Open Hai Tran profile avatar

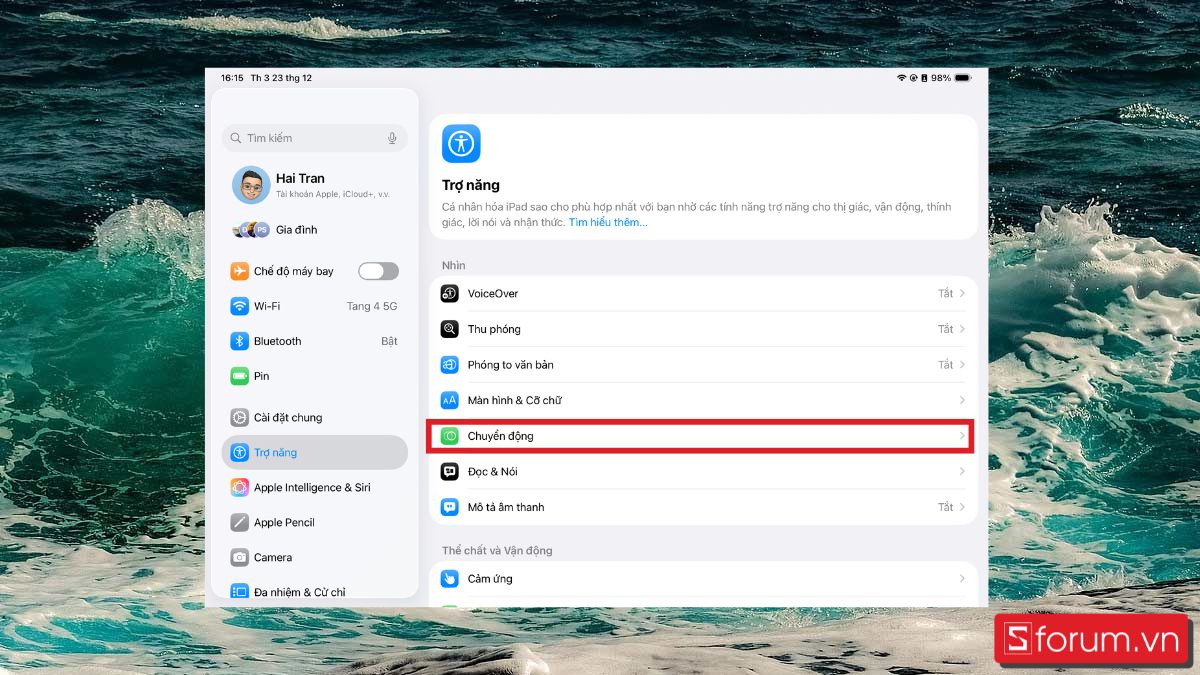click(x=251, y=185)
